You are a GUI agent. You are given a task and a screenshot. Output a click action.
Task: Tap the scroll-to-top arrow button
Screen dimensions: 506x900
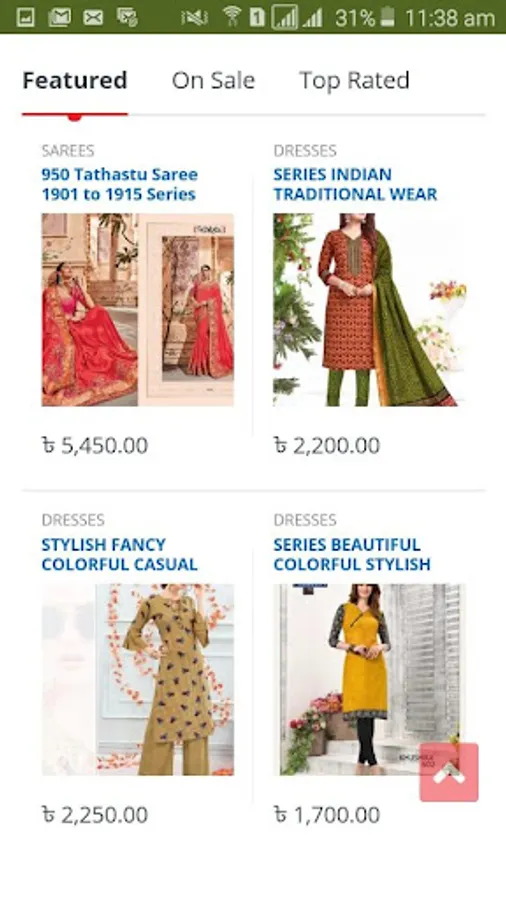pyautogui.click(x=449, y=772)
